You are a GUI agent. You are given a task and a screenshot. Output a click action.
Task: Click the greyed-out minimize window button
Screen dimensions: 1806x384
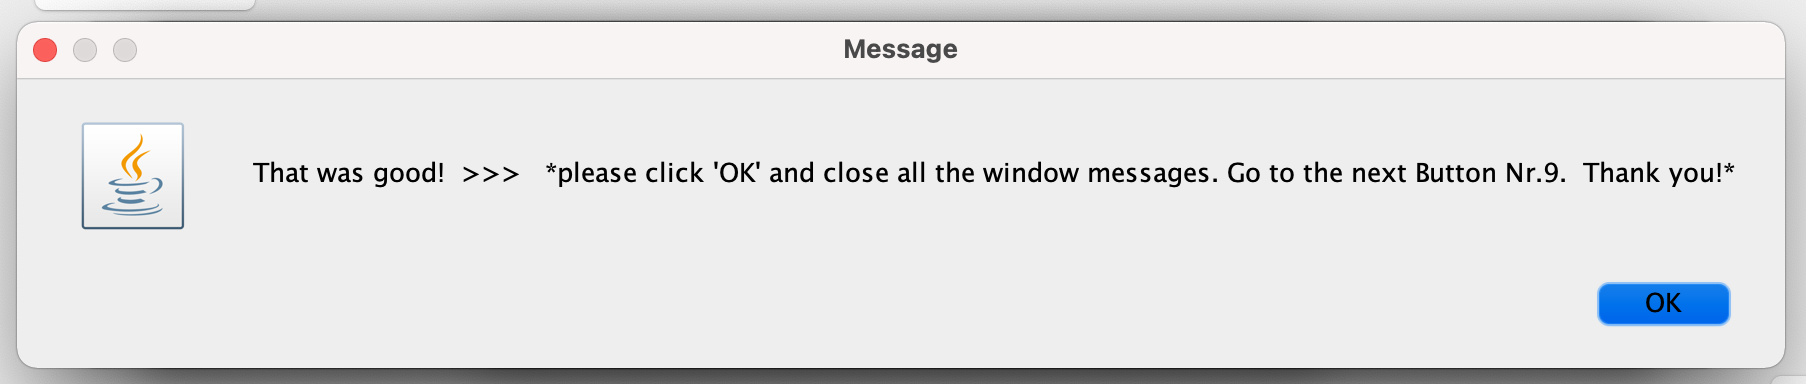85,50
